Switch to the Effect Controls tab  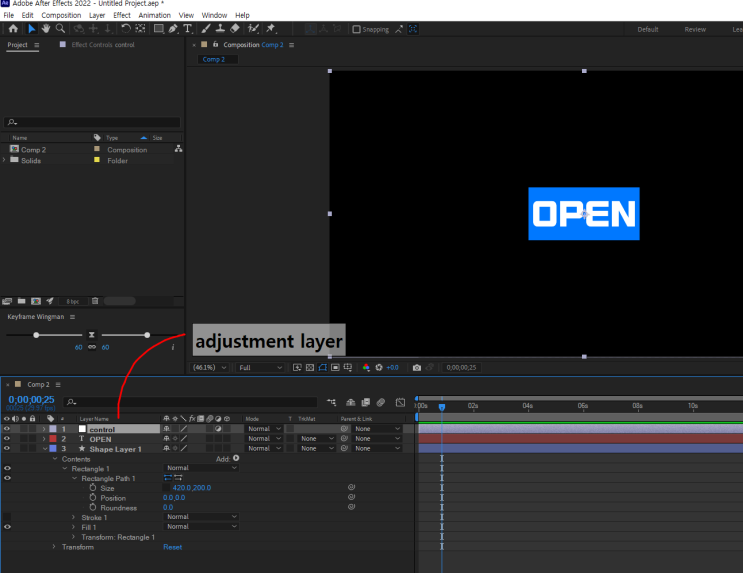click(x=103, y=45)
